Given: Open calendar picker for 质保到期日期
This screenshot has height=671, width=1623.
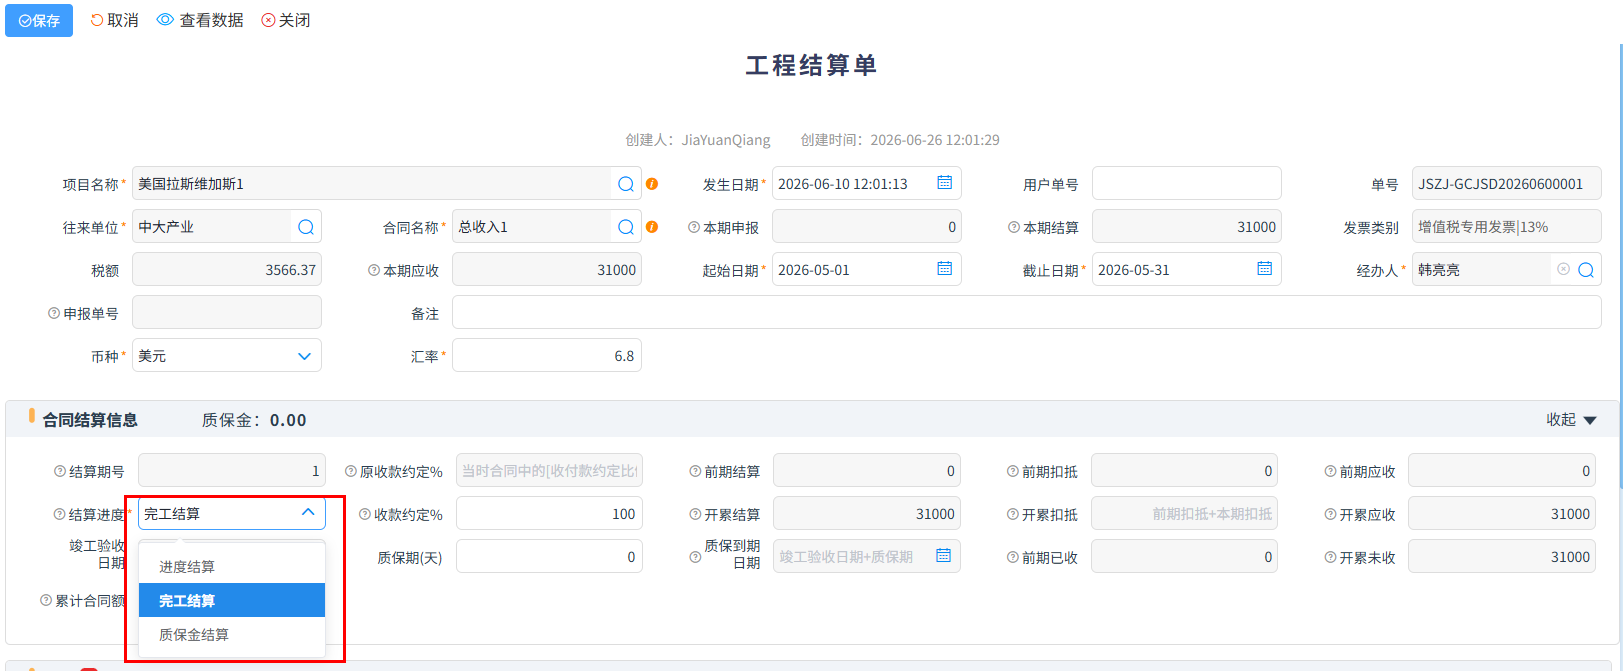Looking at the screenshot, I should click(x=943, y=556).
